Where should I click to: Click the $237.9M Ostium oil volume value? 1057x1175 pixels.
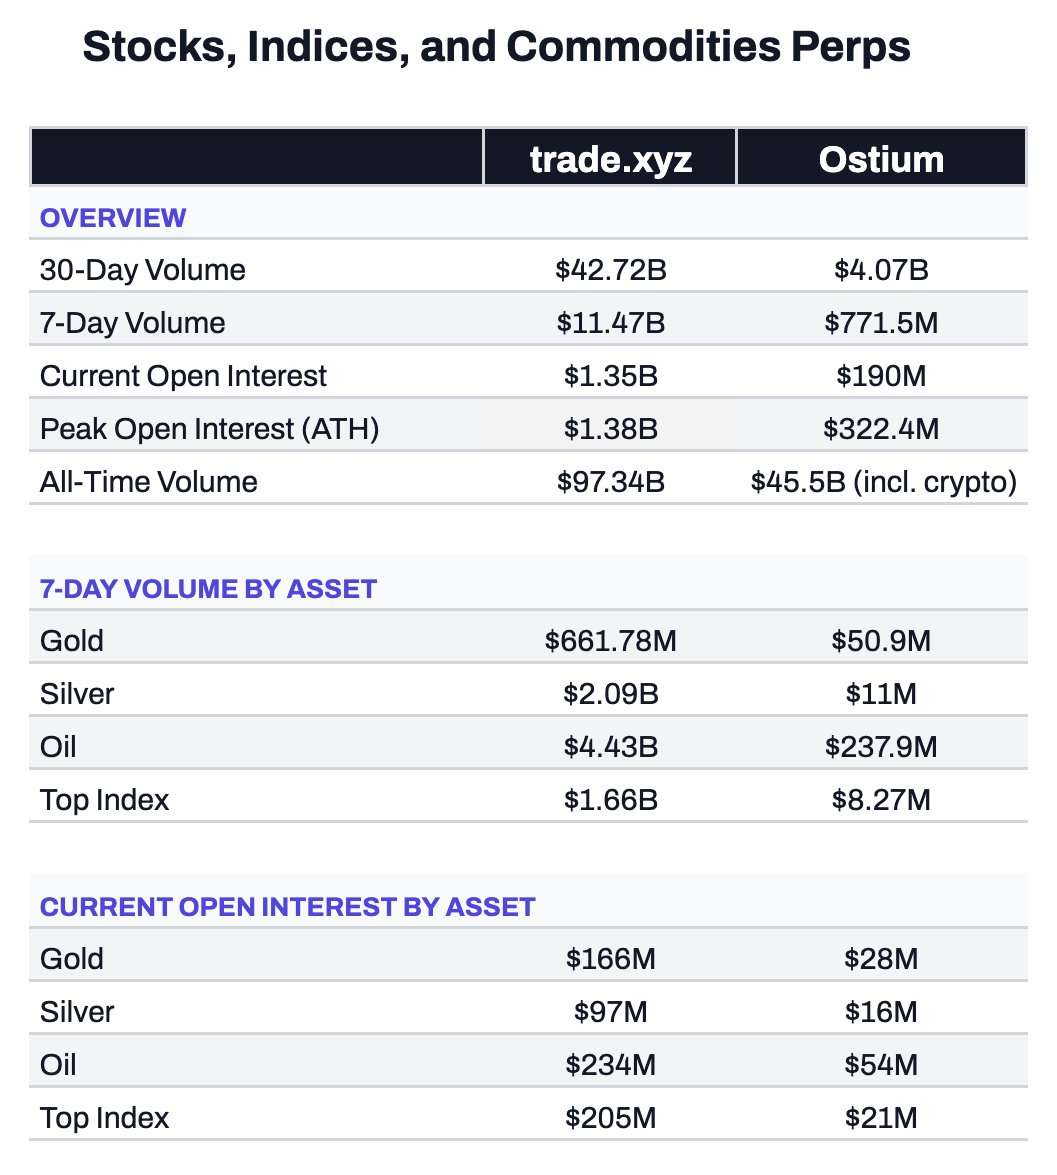[x=881, y=747]
